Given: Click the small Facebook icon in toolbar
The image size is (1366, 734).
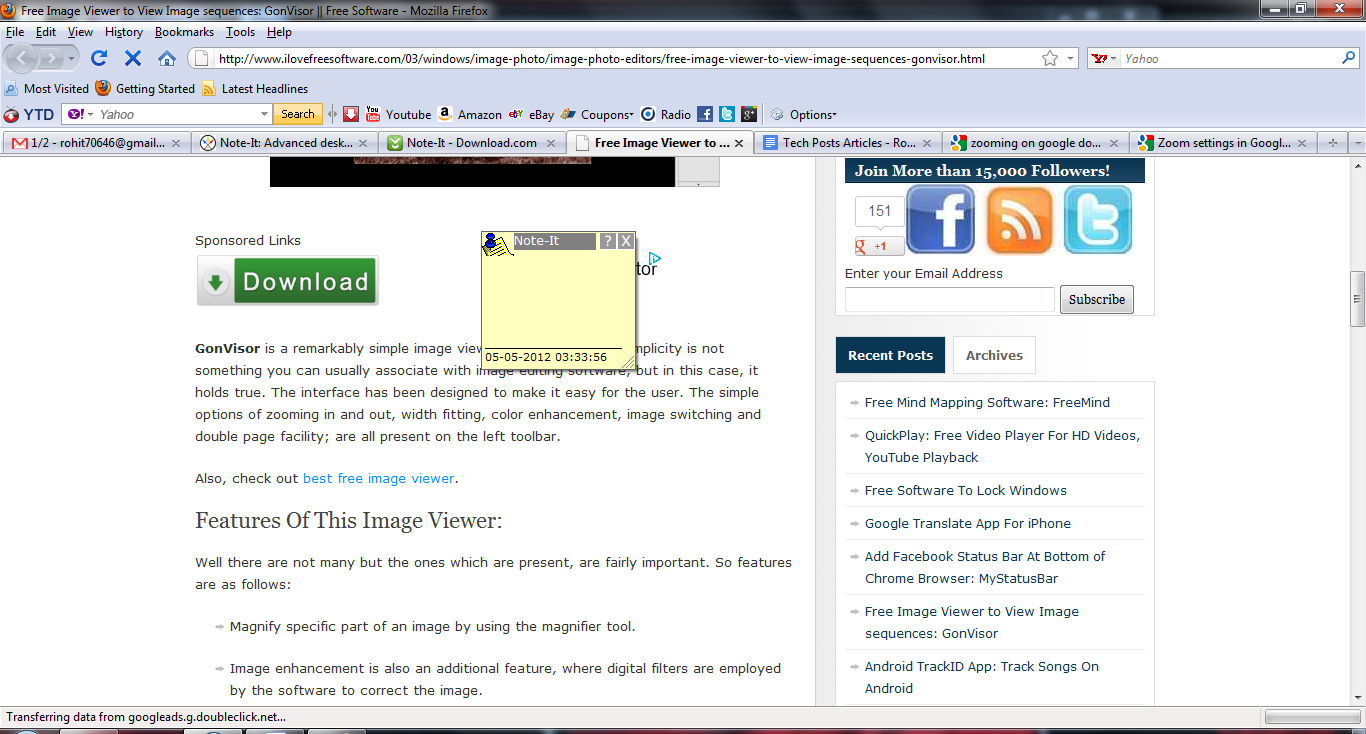Looking at the screenshot, I should click(705, 114).
